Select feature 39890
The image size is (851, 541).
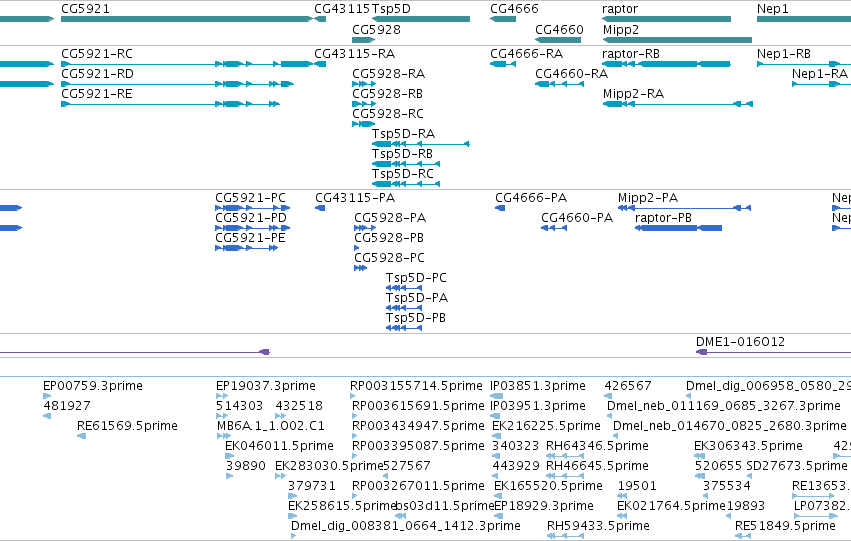pyautogui.click(x=230, y=476)
